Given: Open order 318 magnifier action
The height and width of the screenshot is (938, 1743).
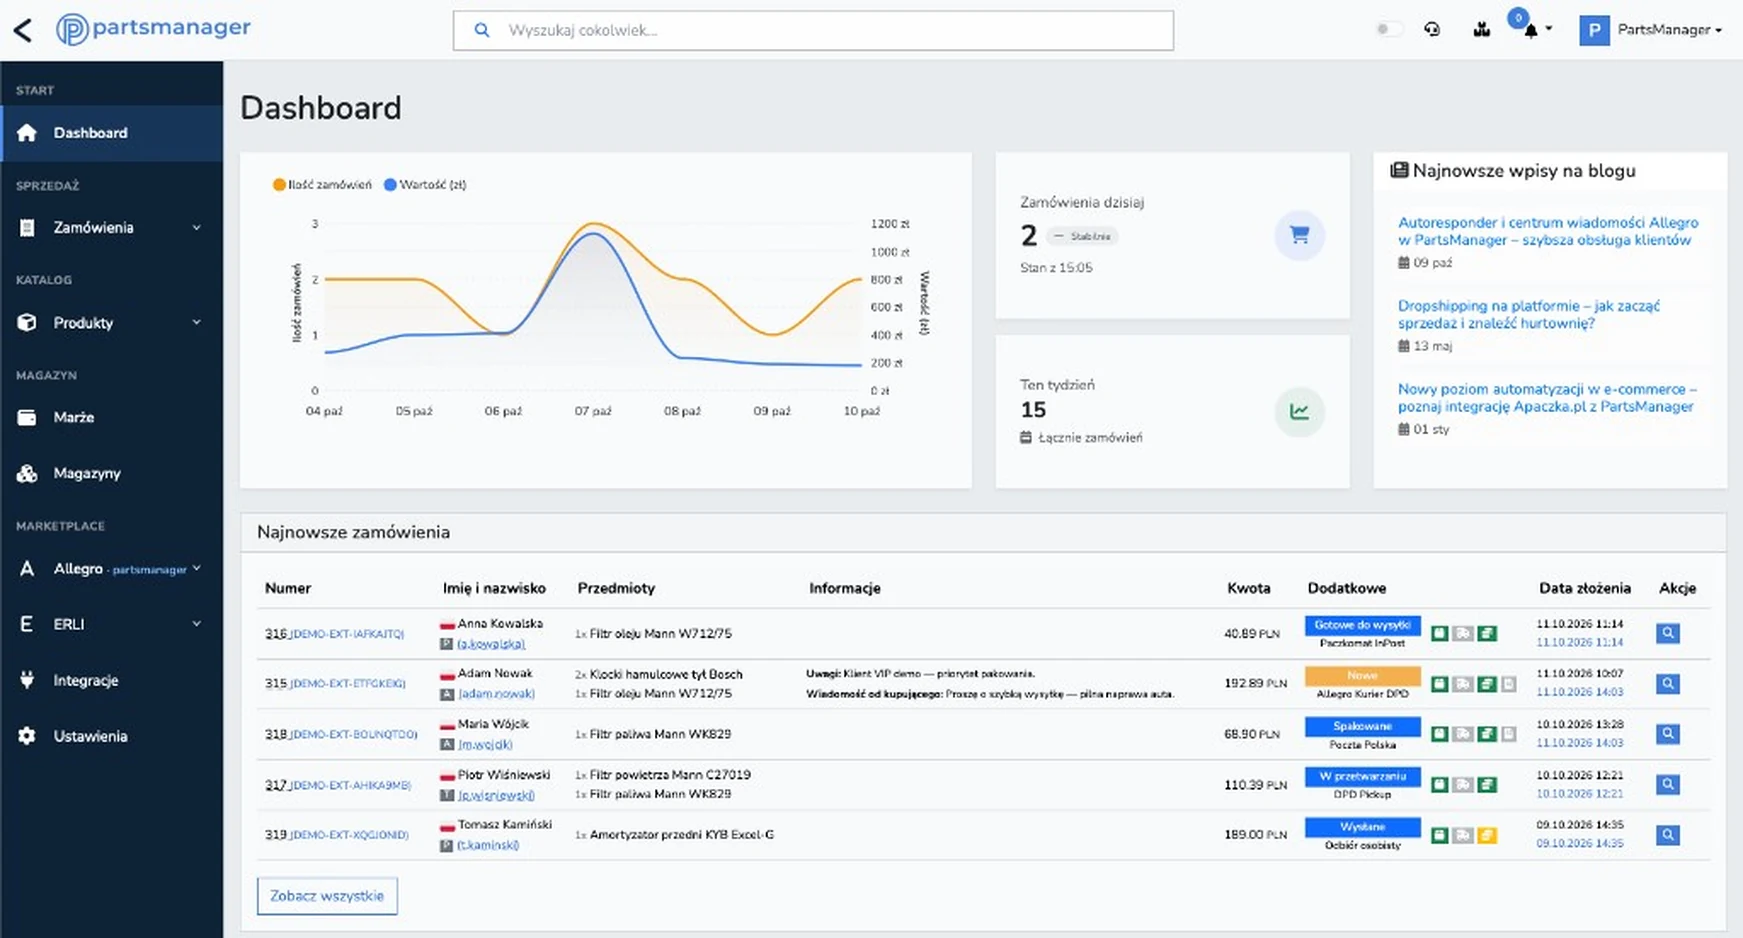Looking at the screenshot, I should point(1667,734).
